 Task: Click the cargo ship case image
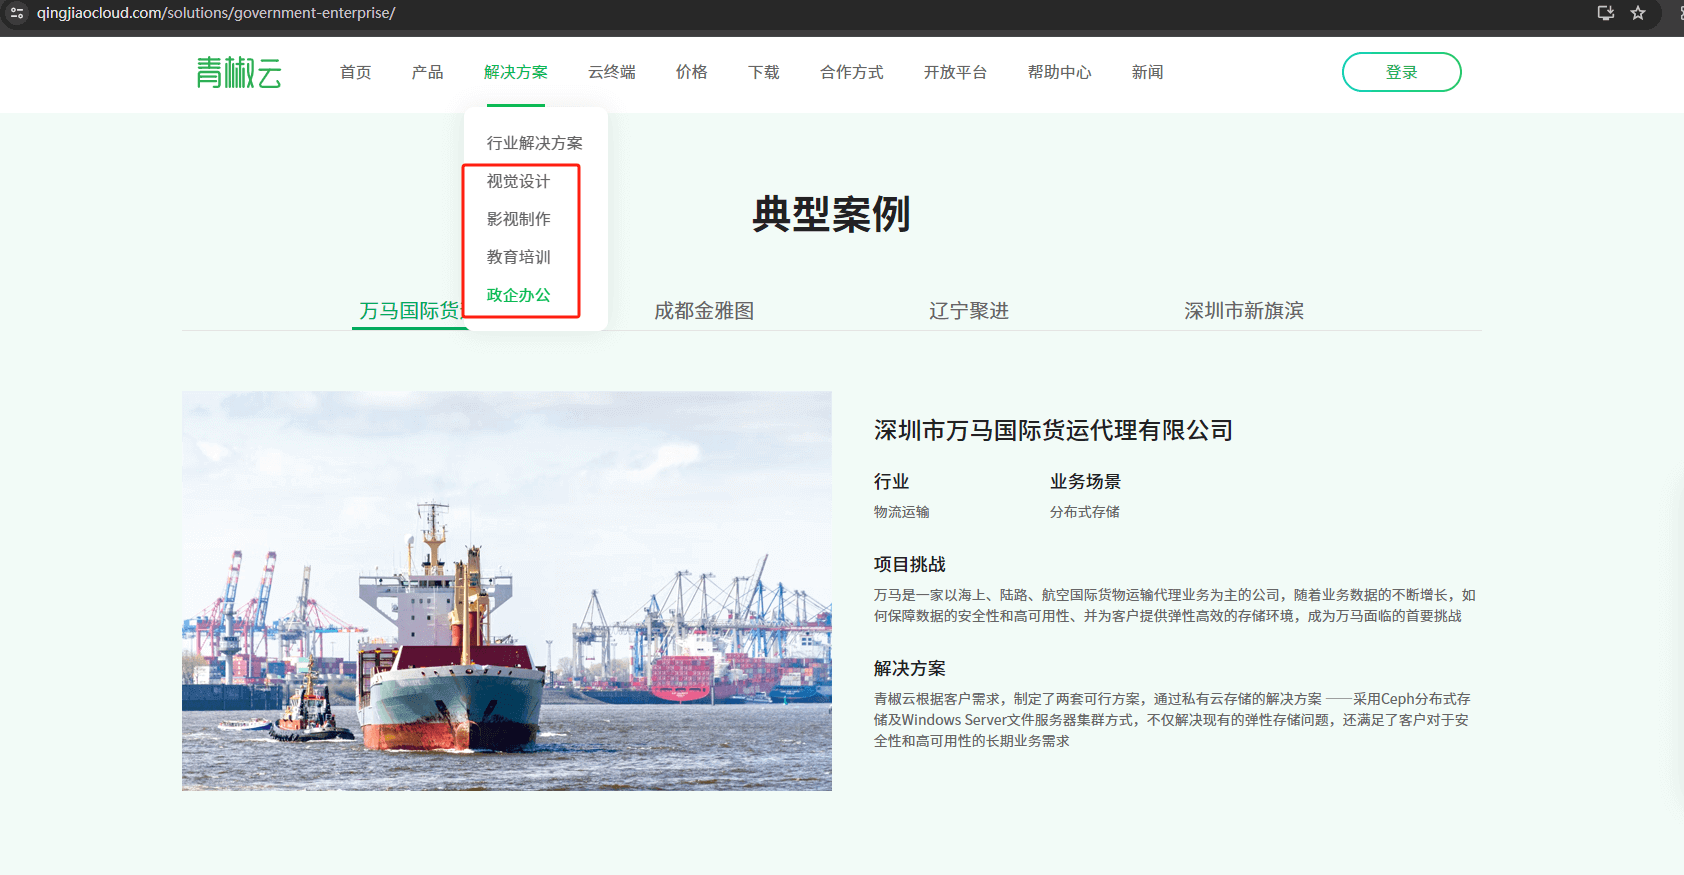click(x=507, y=591)
